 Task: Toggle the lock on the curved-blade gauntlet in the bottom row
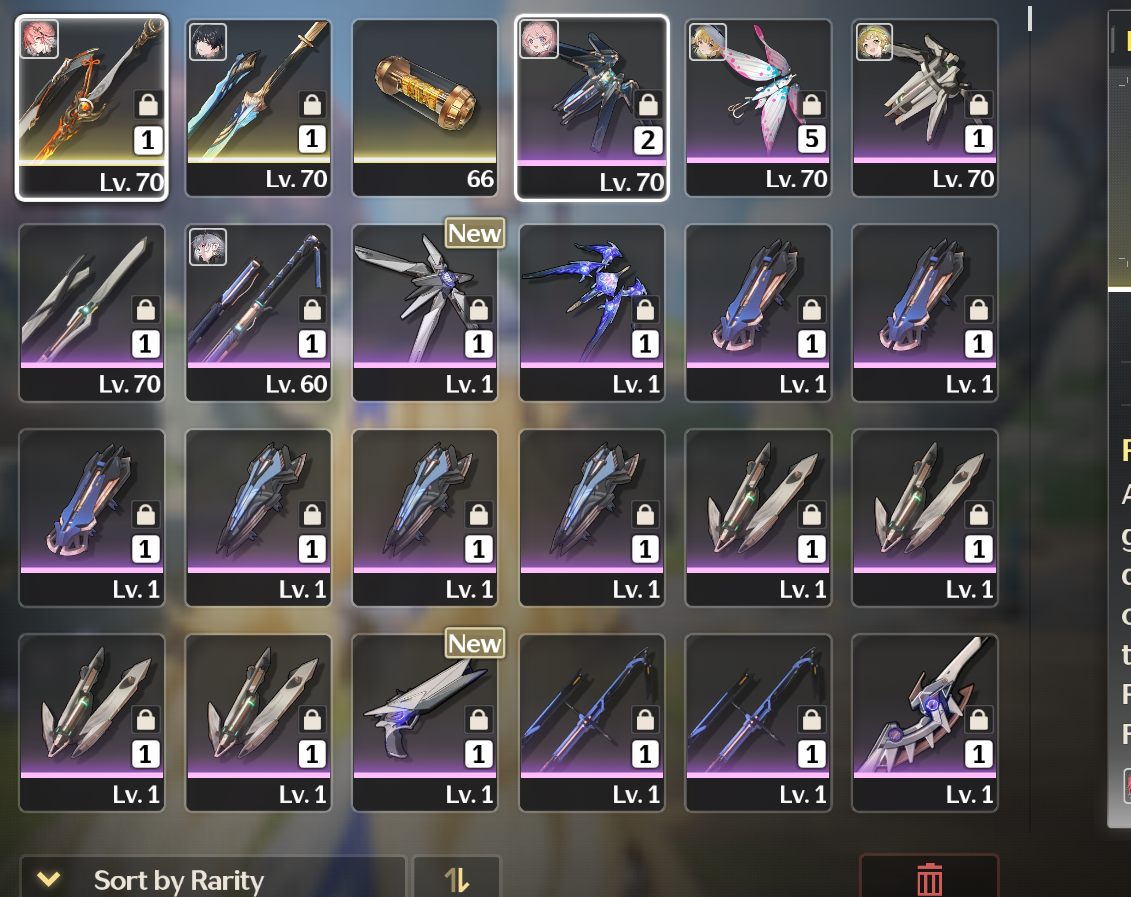tap(979, 720)
